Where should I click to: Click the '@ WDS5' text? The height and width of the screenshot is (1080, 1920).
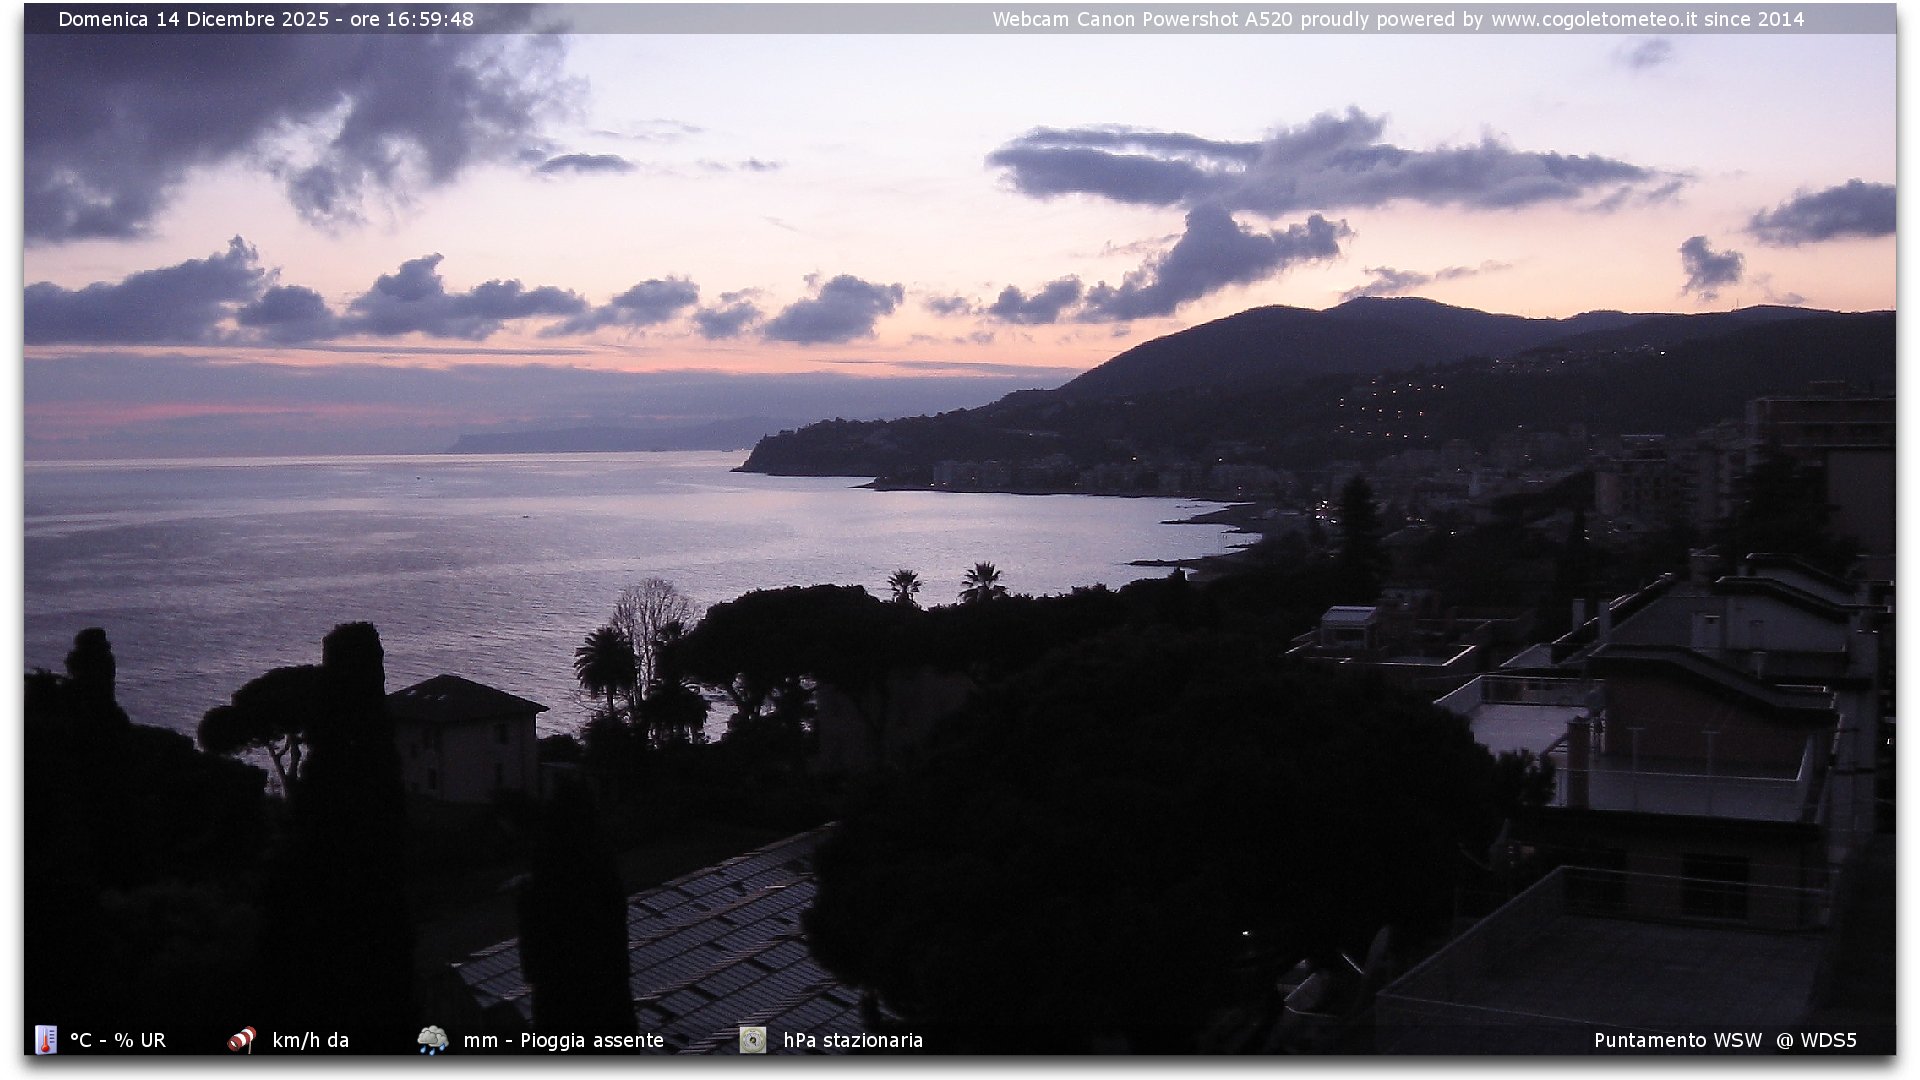(1816, 1040)
